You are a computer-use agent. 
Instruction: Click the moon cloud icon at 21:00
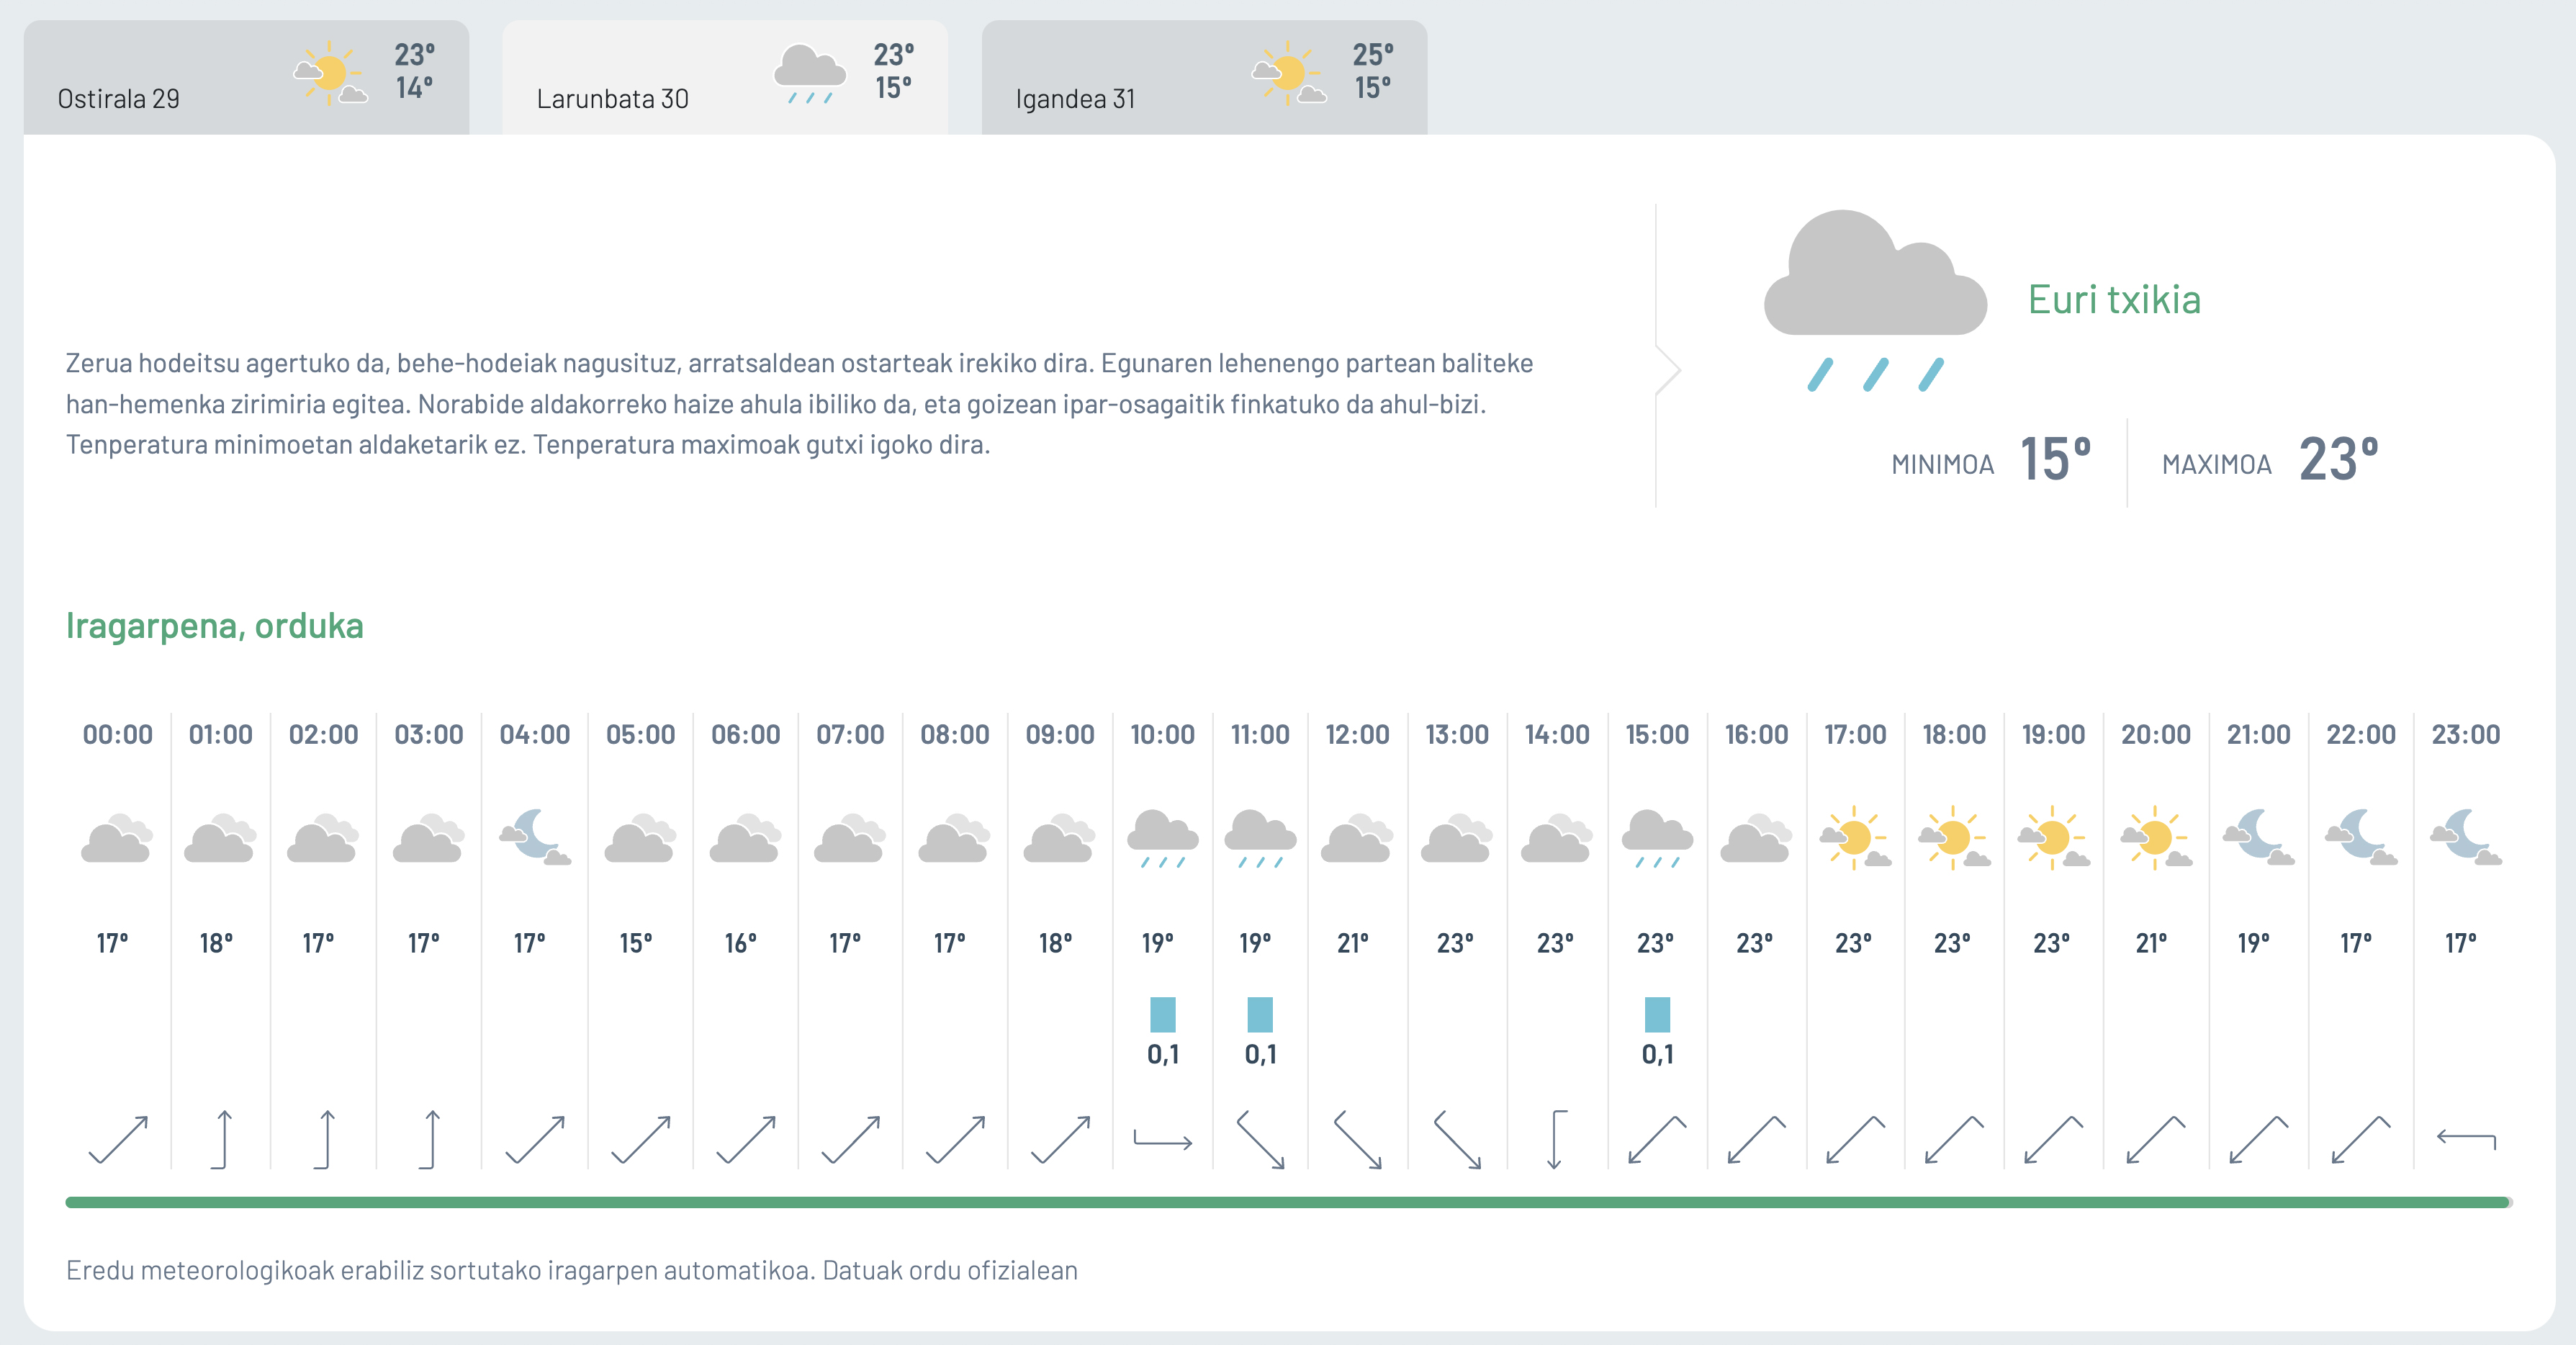[x=2259, y=837]
